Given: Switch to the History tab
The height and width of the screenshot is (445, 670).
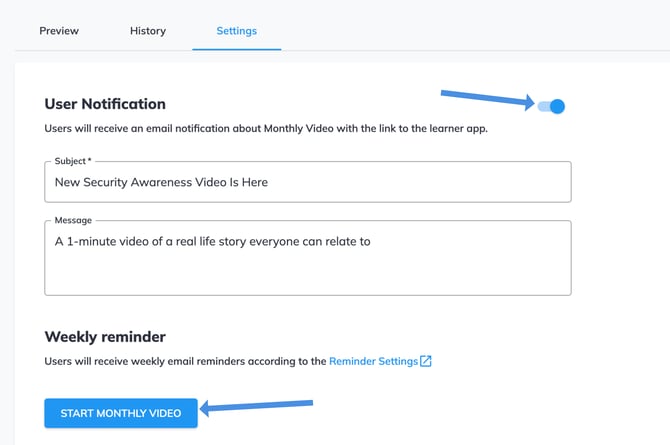Looking at the screenshot, I should pyautogui.click(x=148, y=31).
